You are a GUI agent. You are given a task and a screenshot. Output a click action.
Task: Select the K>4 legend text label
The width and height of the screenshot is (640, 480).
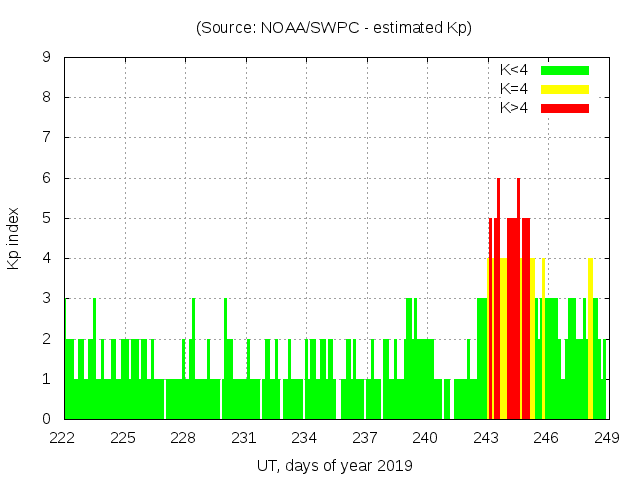(514, 107)
